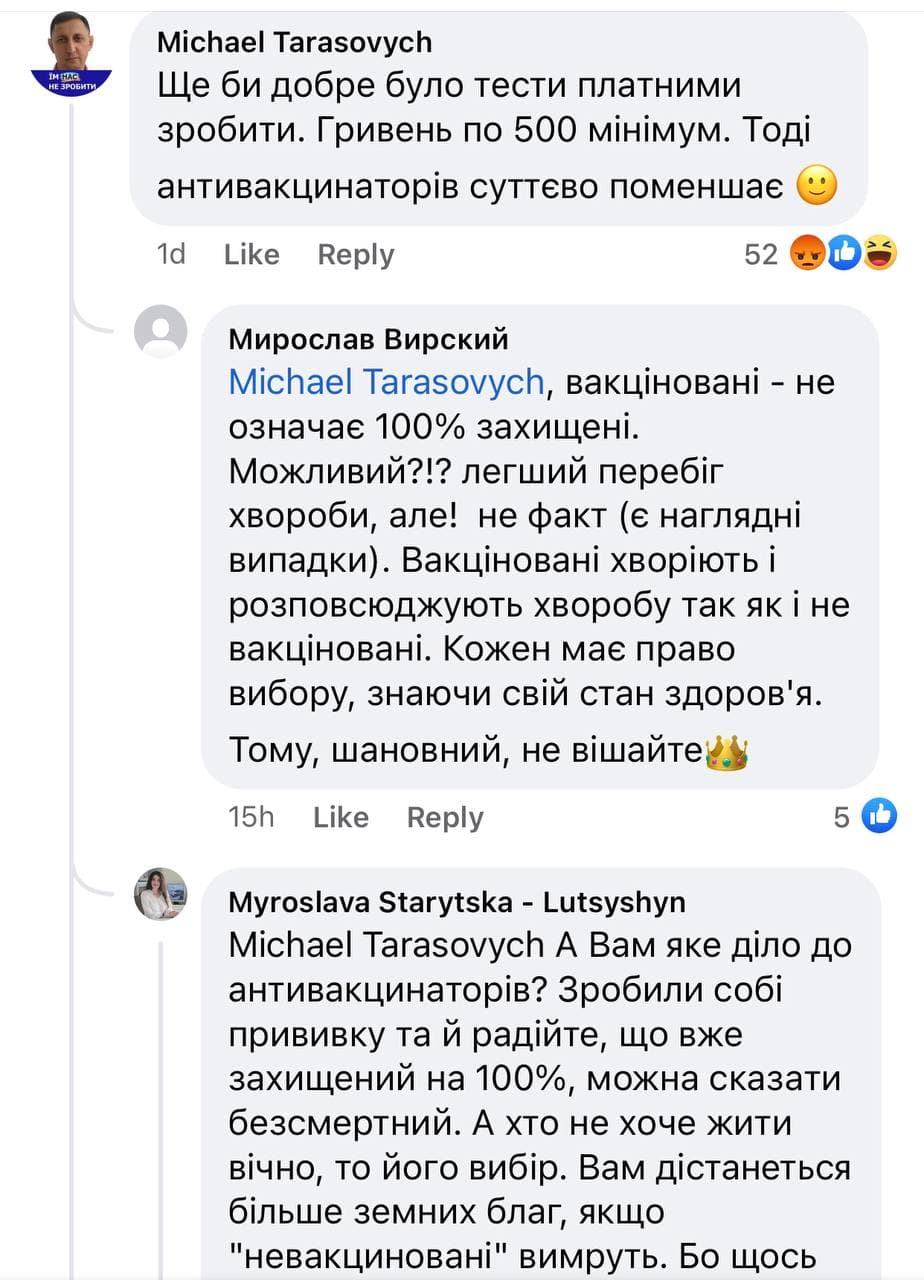Click the blue like icon on Вирский's comment
This screenshot has width=924, height=1280.
879,818
